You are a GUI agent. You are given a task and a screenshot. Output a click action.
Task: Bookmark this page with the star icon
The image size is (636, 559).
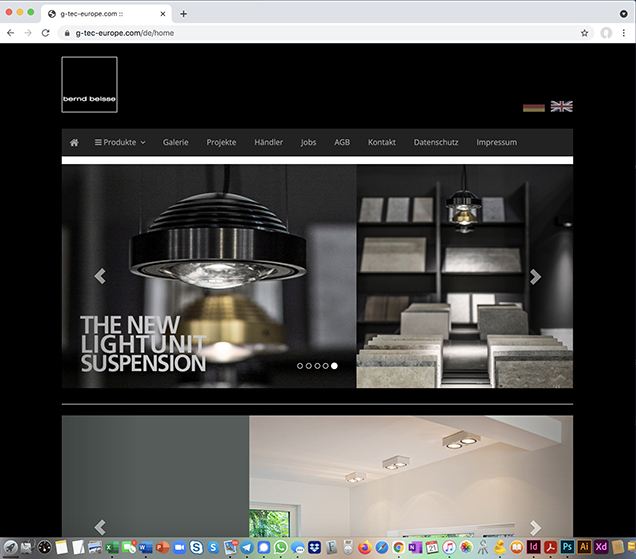pos(585,33)
